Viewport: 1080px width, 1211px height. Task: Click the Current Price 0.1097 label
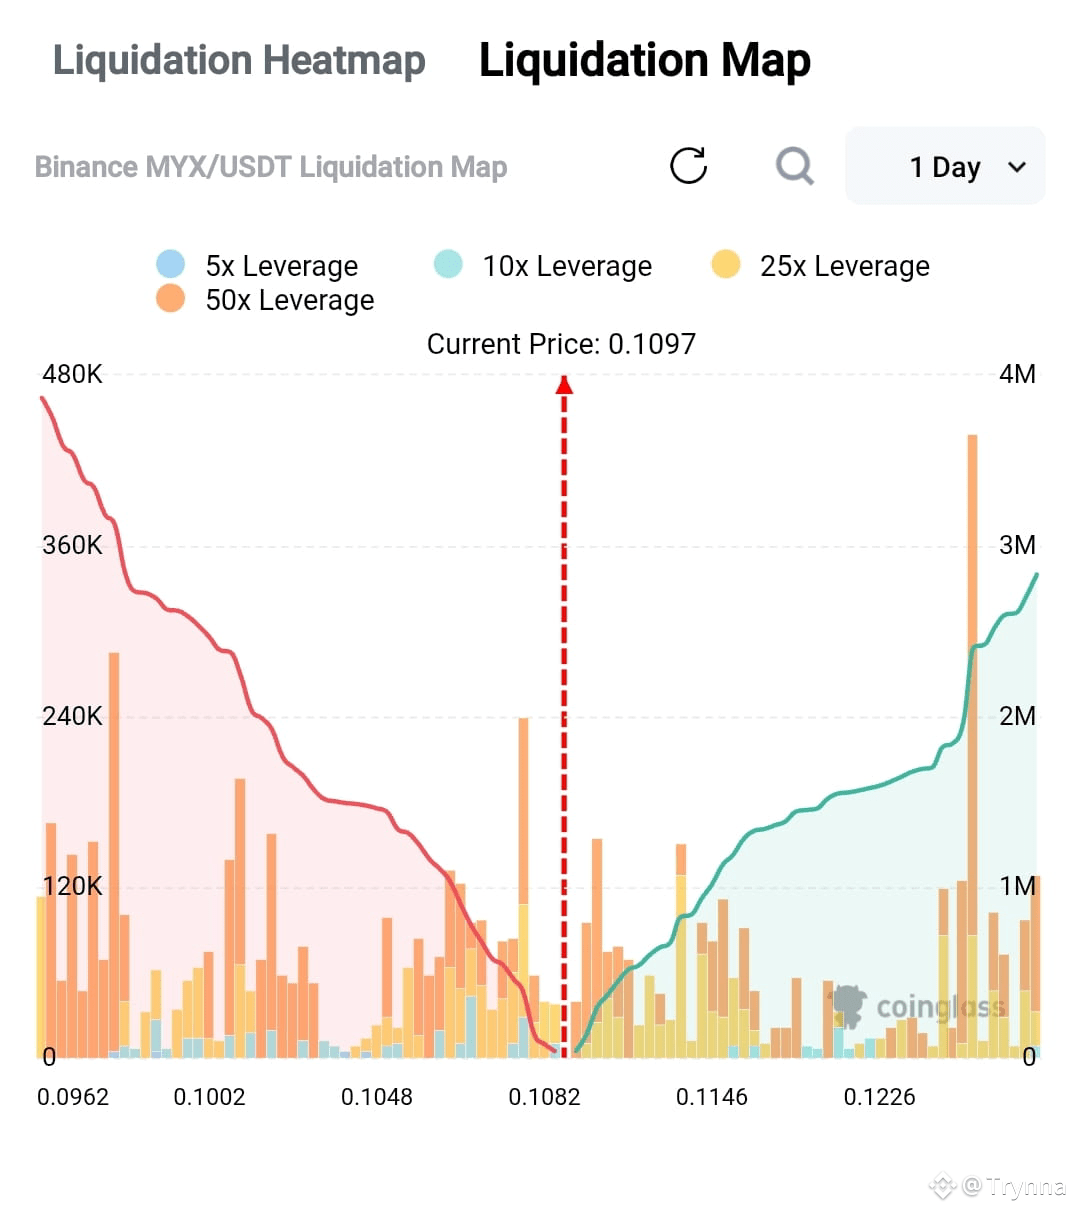click(561, 344)
